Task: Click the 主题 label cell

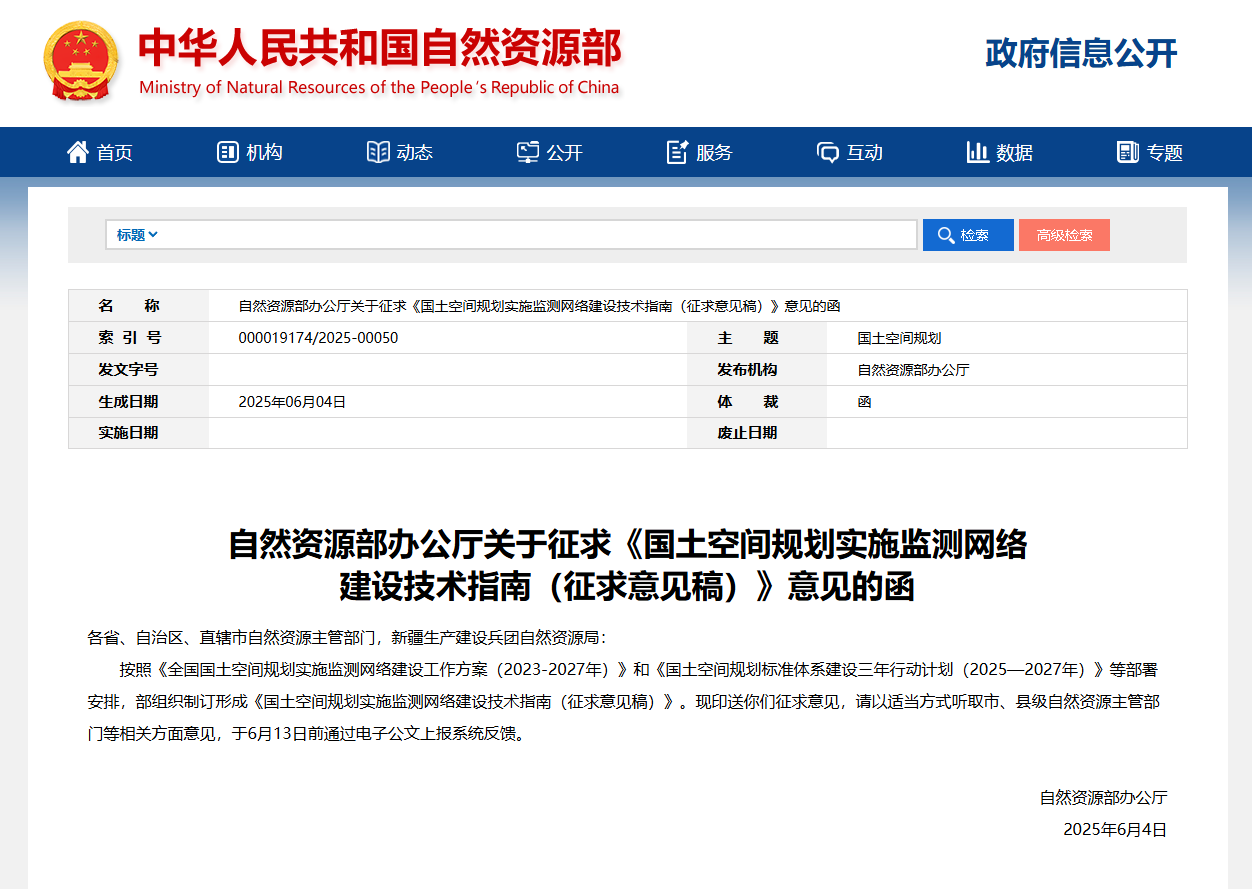Action: pos(757,338)
